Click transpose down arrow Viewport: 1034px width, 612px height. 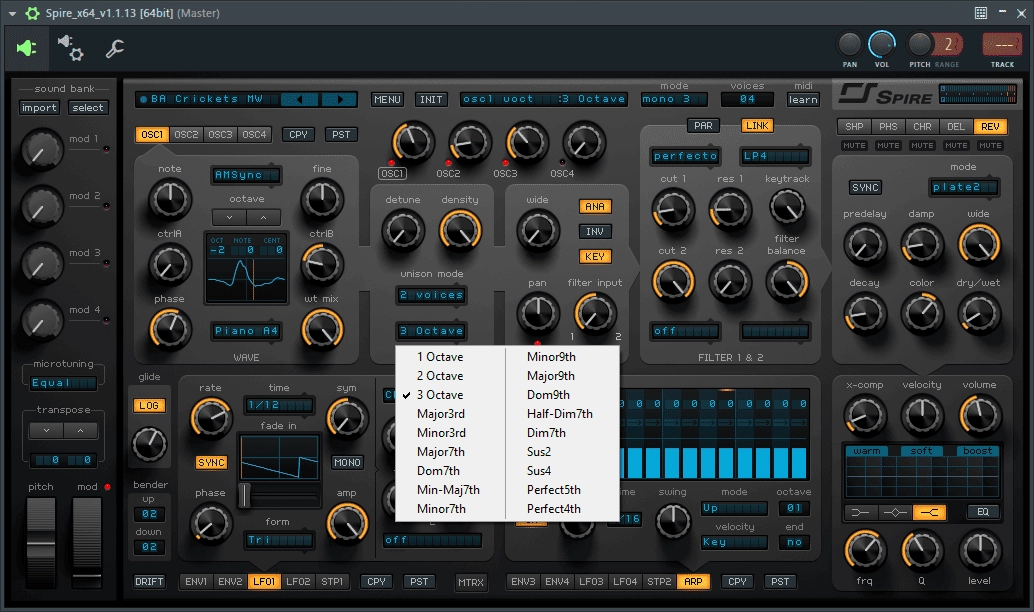(46, 431)
